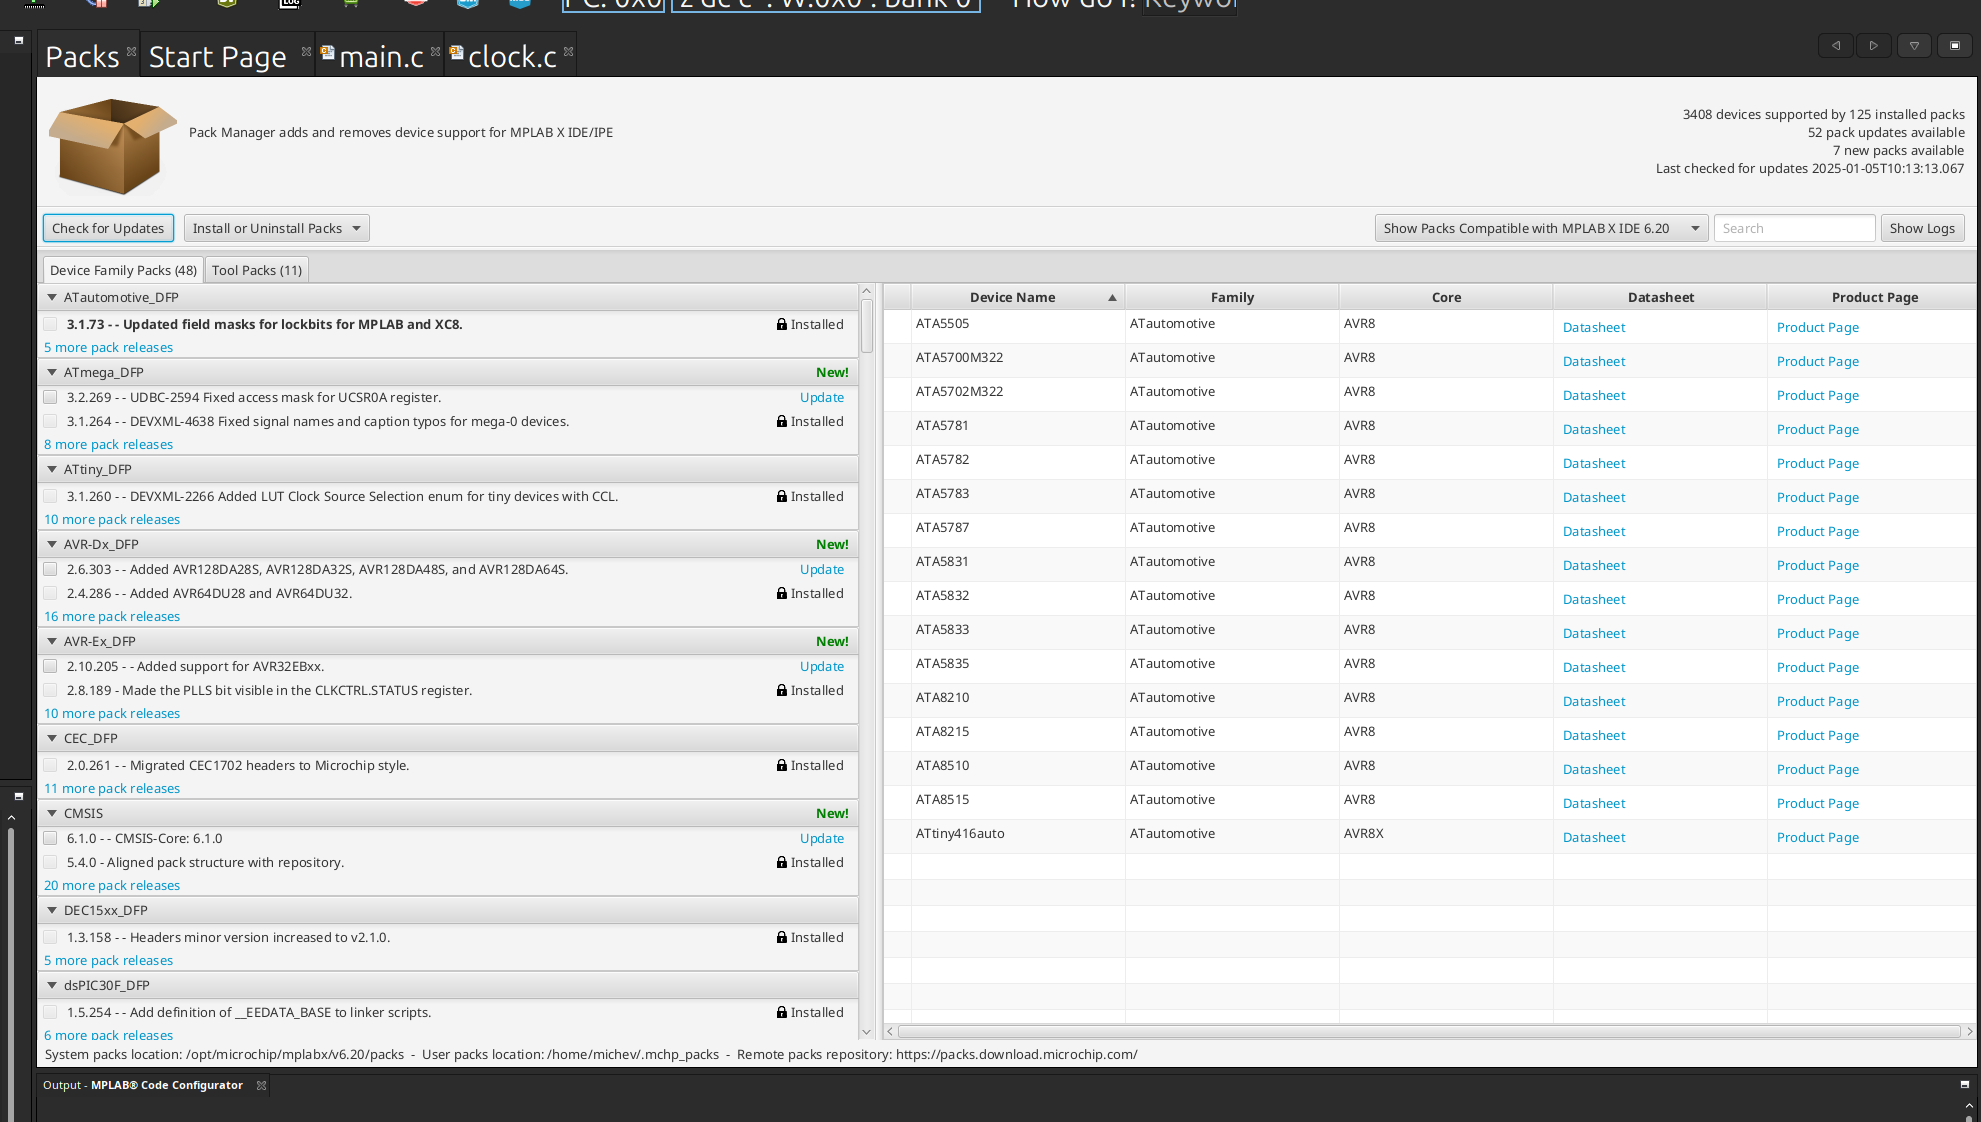
Task: Click the pack list scroll-up arrow
Action: pyautogui.click(x=866, y=291)
